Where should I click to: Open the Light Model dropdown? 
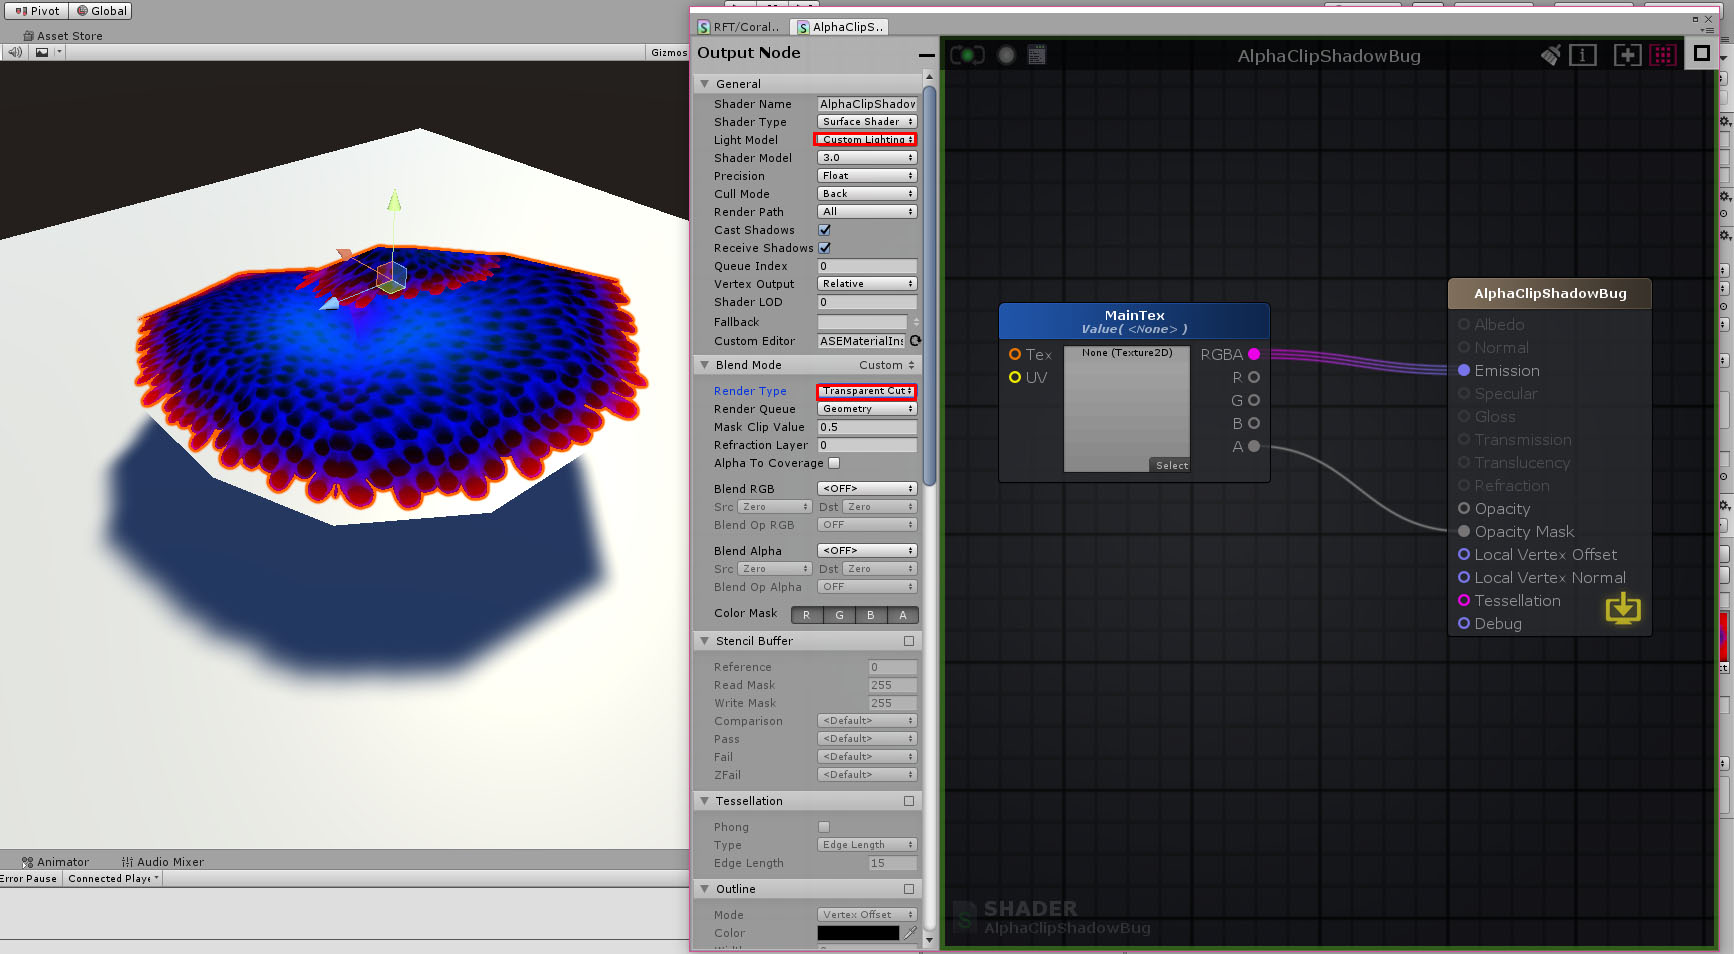point(866,140)
